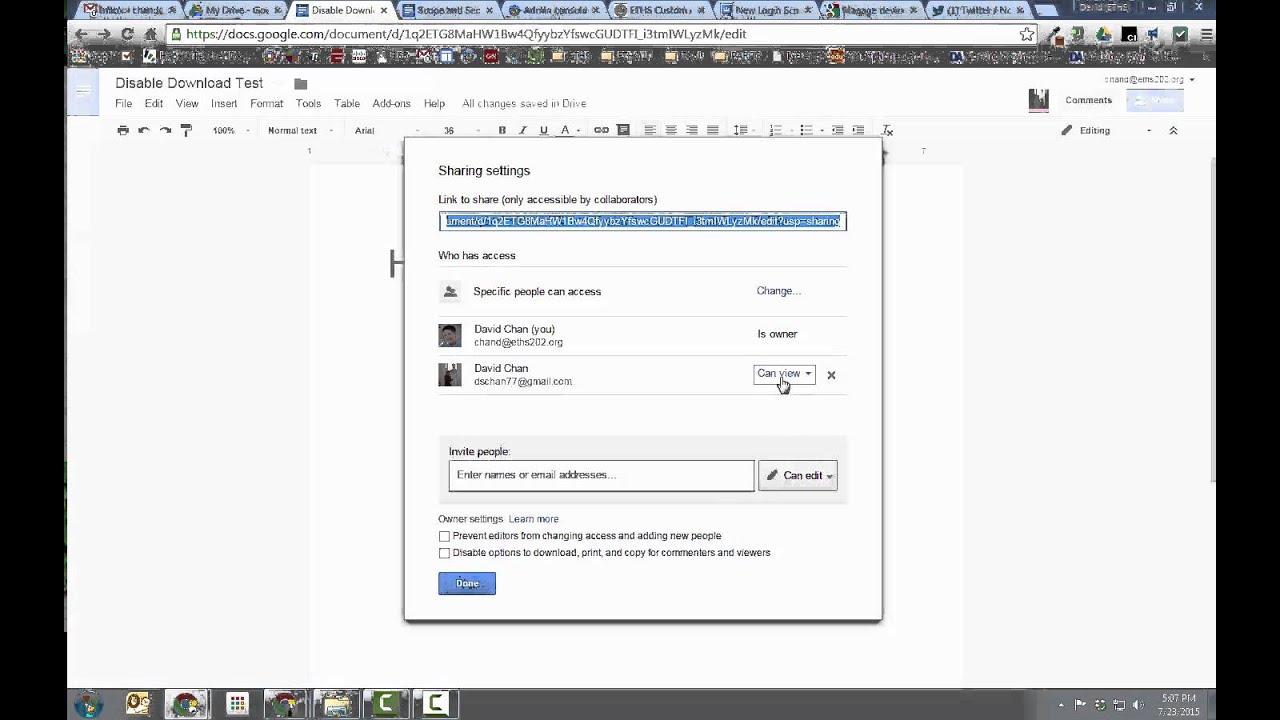Click the insert comment icon in toolbar
The width and height of the screenshot is (1280, 720).
pyautogui.click(x=623, y=130)
